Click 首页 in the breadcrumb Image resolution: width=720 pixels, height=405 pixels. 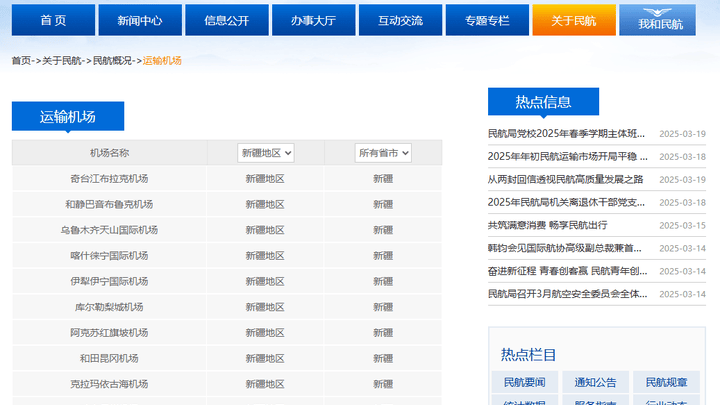click(21, 61)
